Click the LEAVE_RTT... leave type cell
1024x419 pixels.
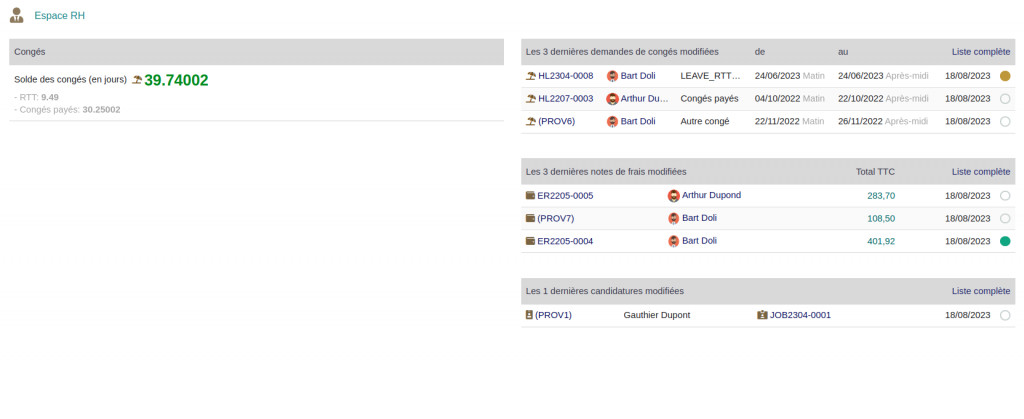click(x=711, y=76)
